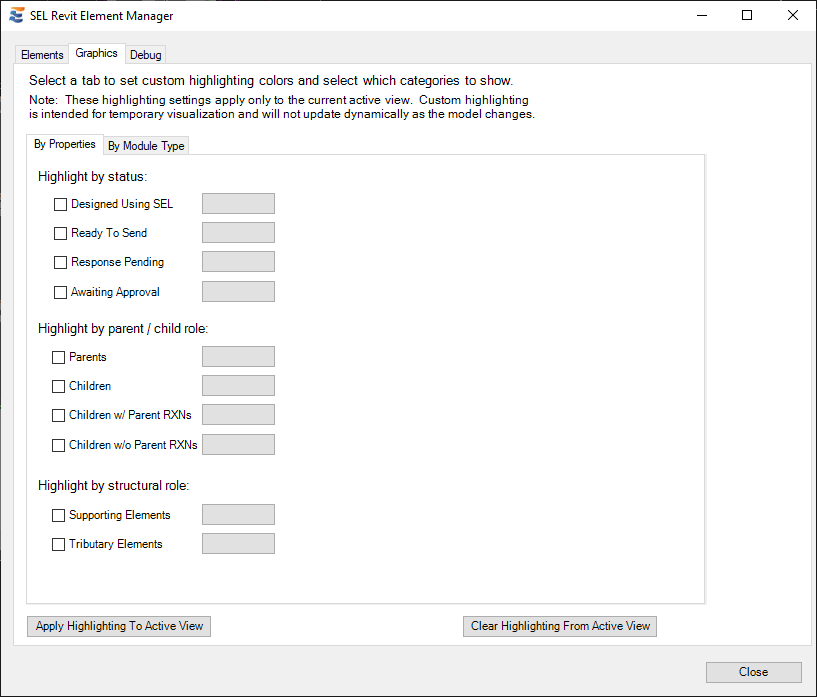Click the Parents color swatch
The width and height of the screenshot is (817, 697).
tap(238, 357)
